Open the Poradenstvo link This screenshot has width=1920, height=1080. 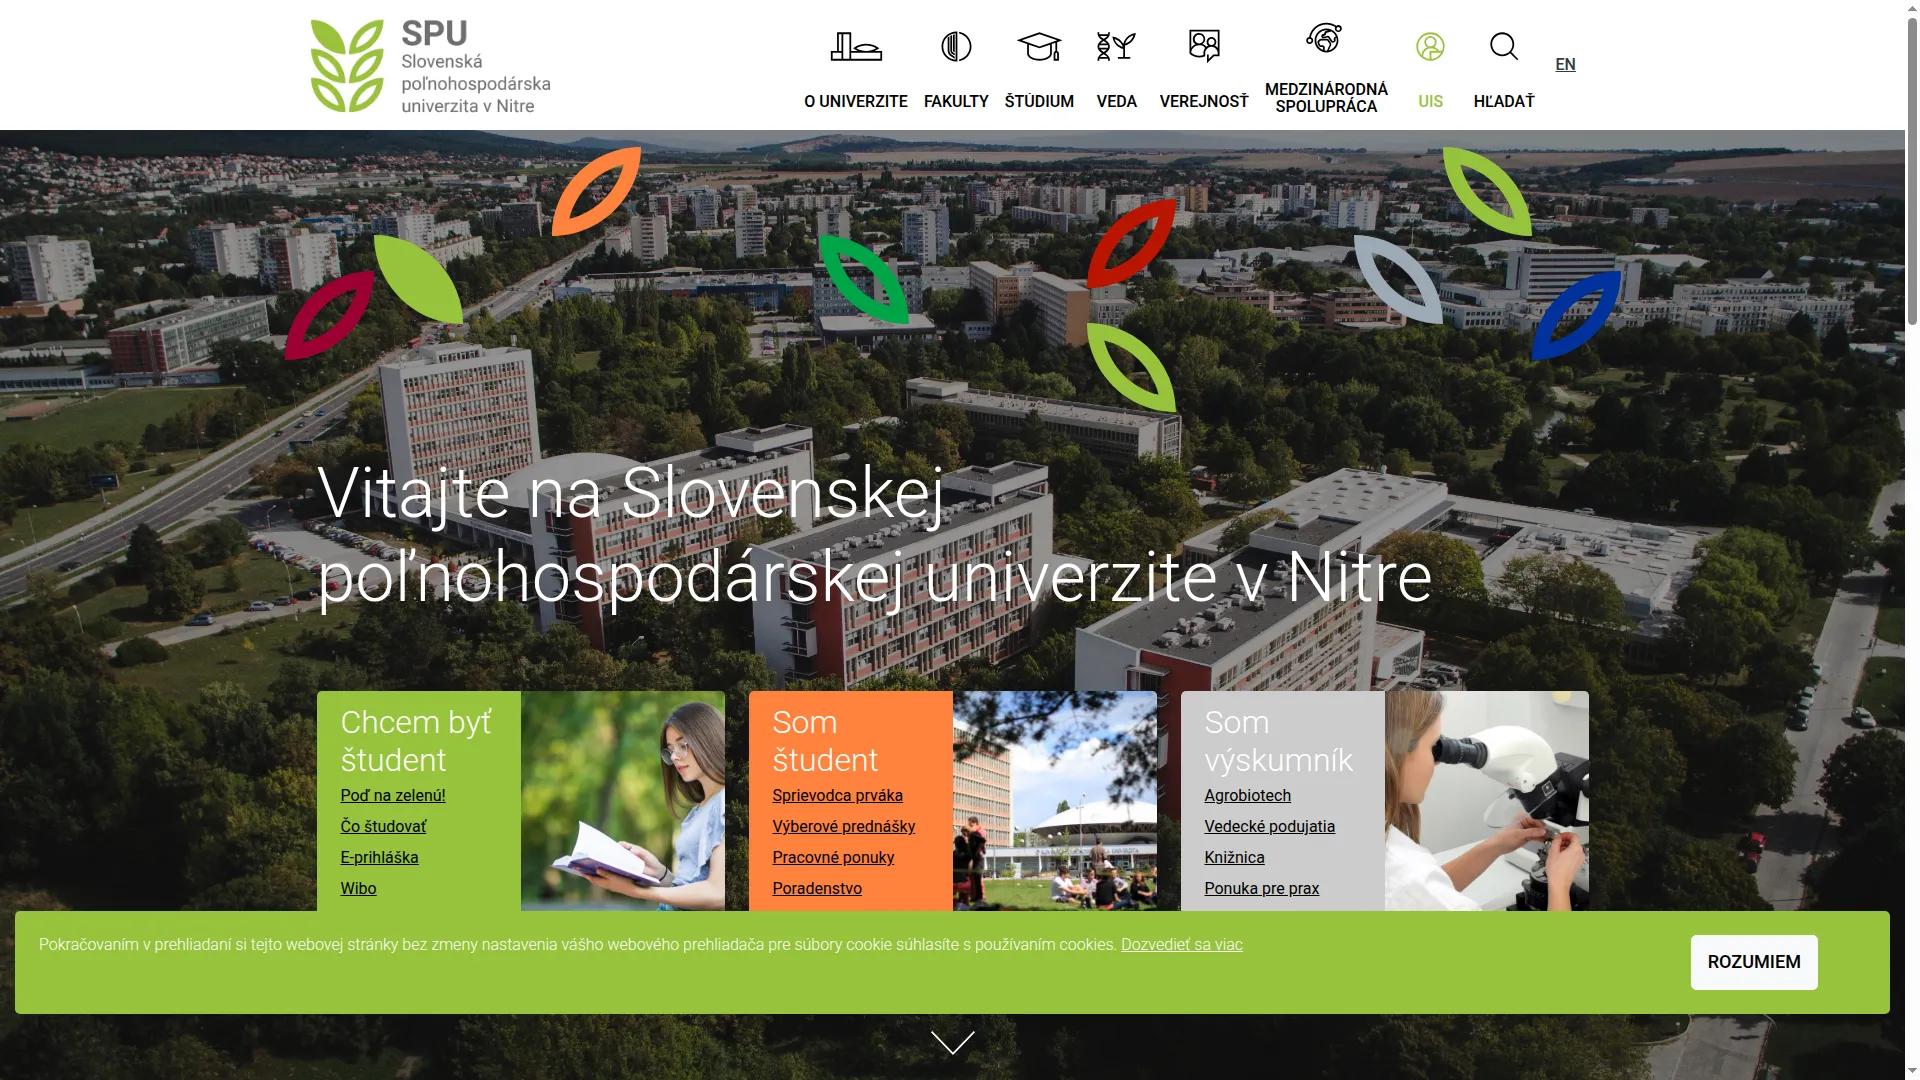[816, 888]
